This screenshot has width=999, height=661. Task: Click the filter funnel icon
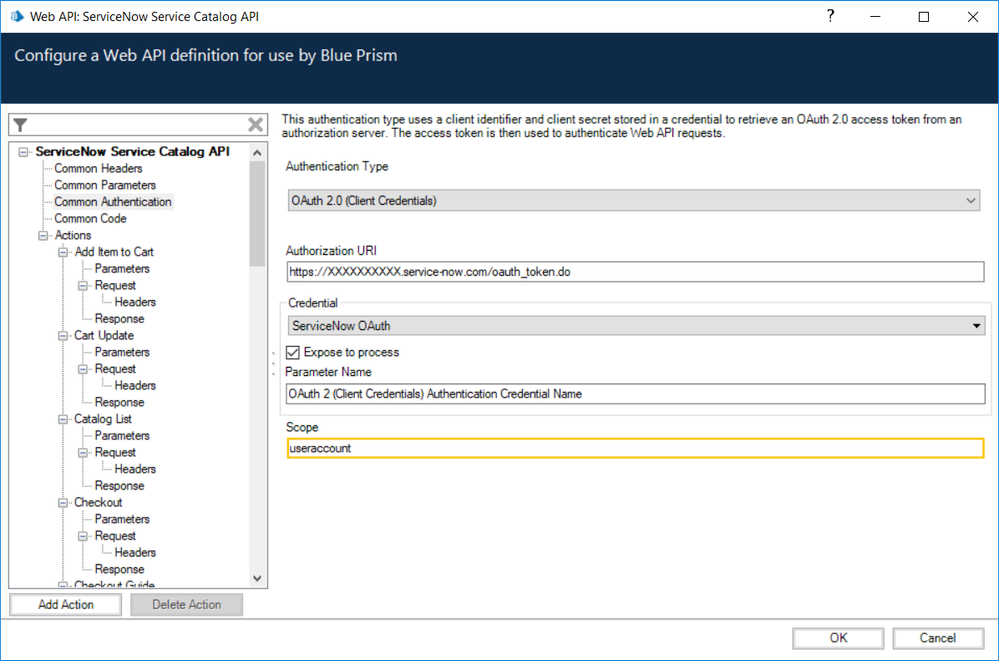coord(20,125)
